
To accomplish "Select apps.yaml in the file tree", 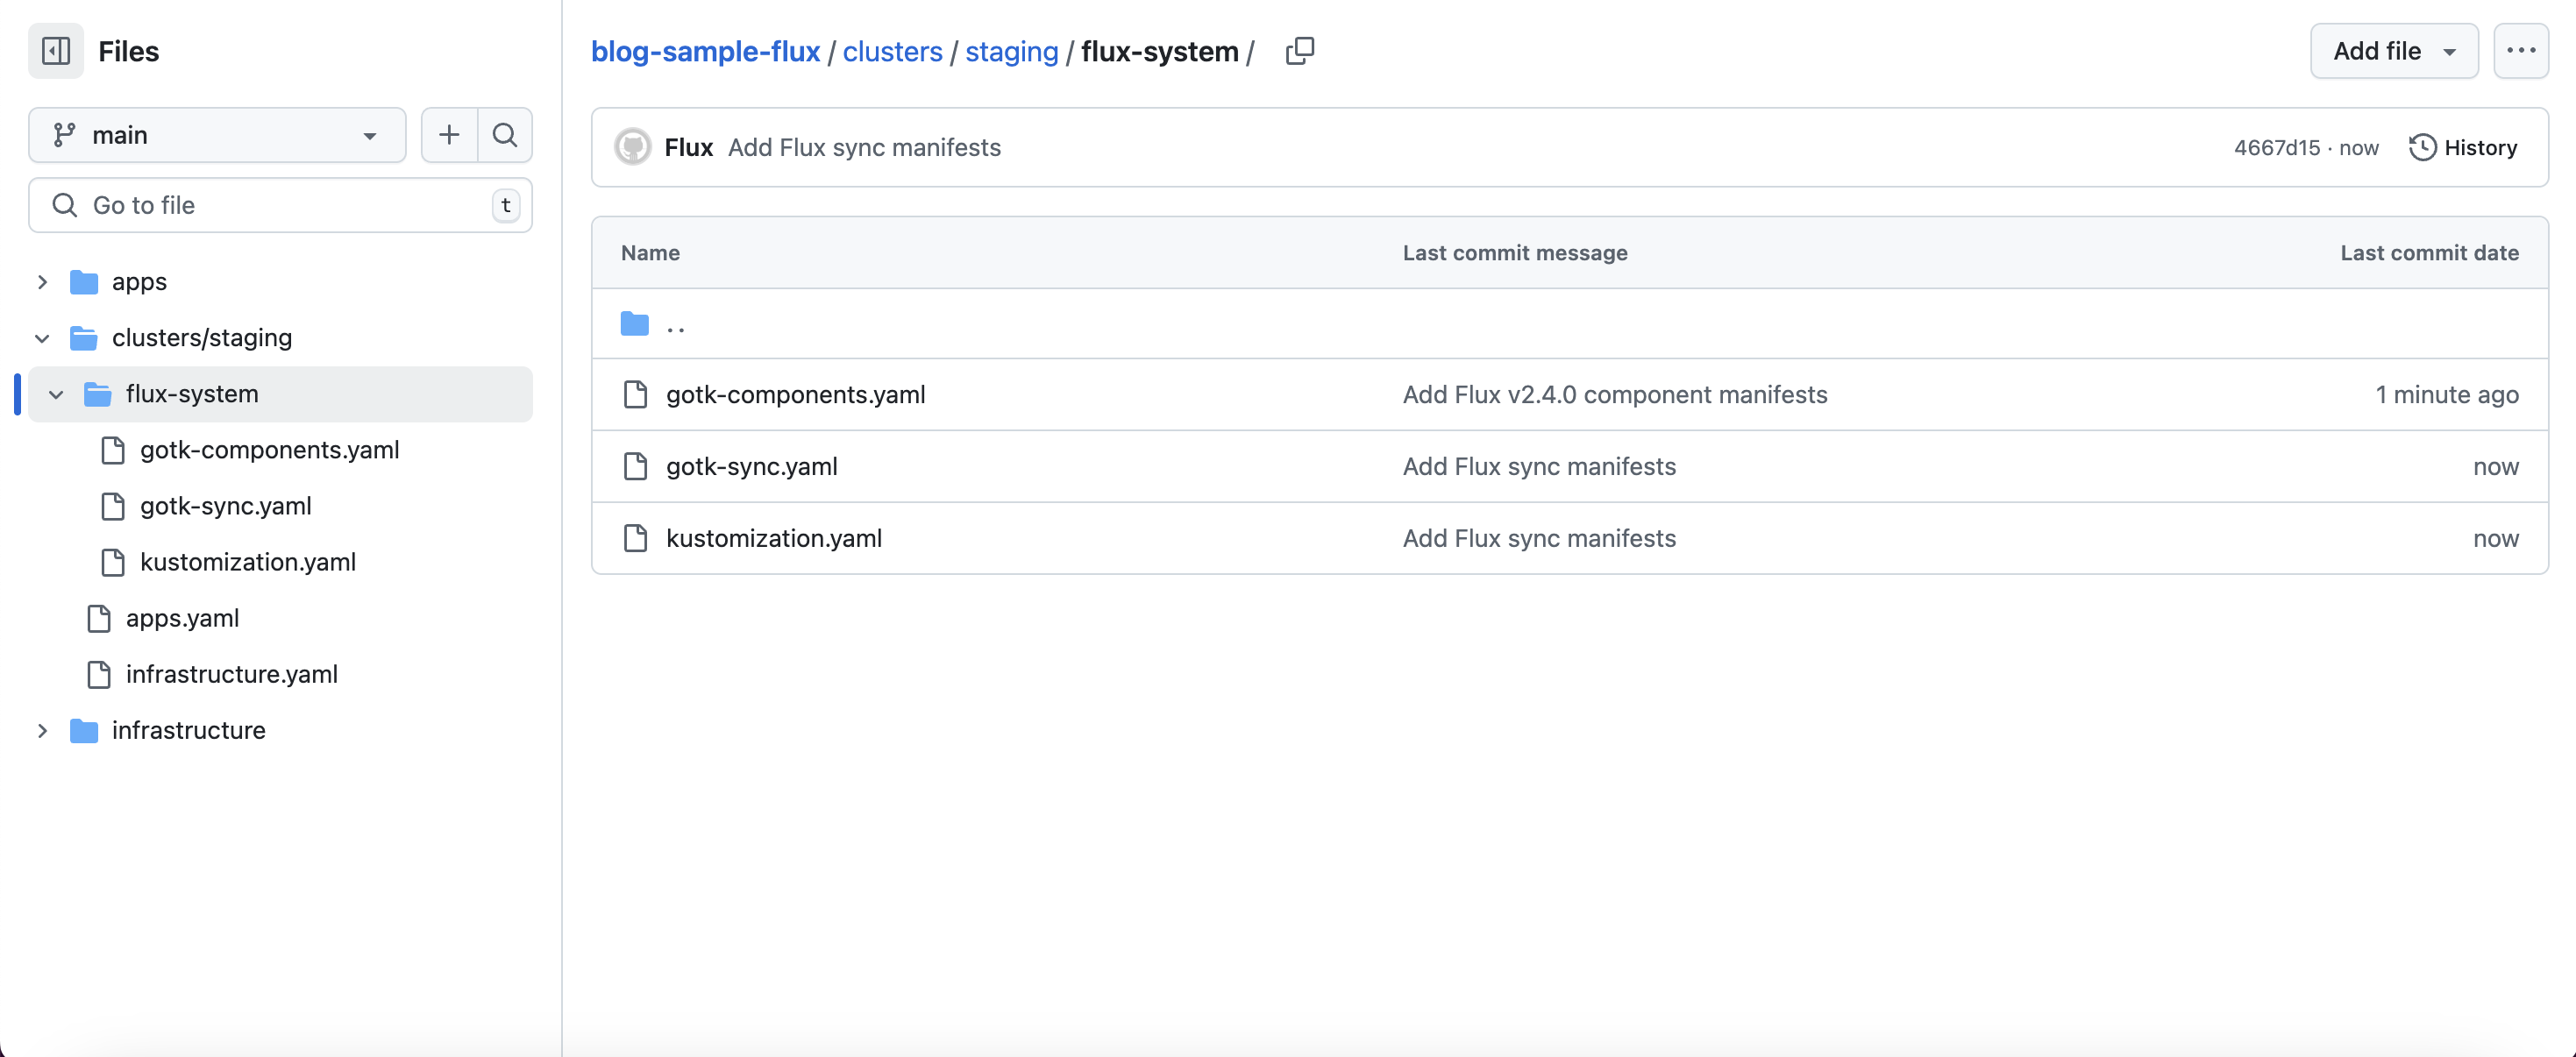I will pyautogui.click(x=182, y=619).
